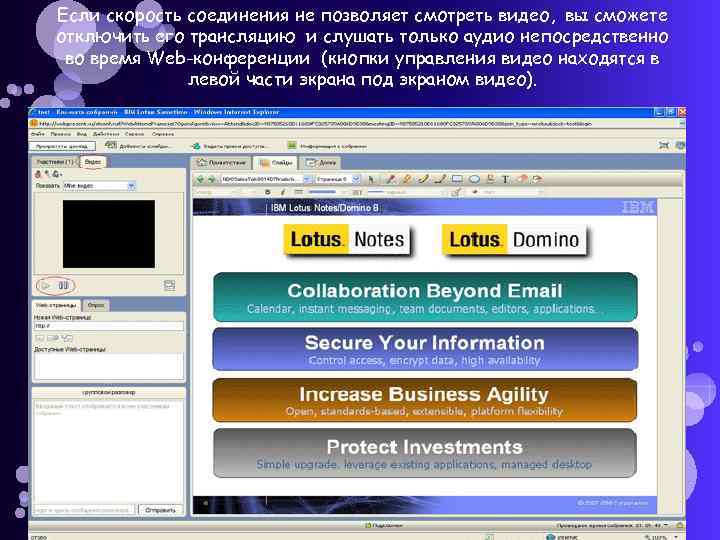Image resolution: width=720 pixels, height=540 pixels.
Task: Open the Участники (1) tab
Action: (55, 162)
